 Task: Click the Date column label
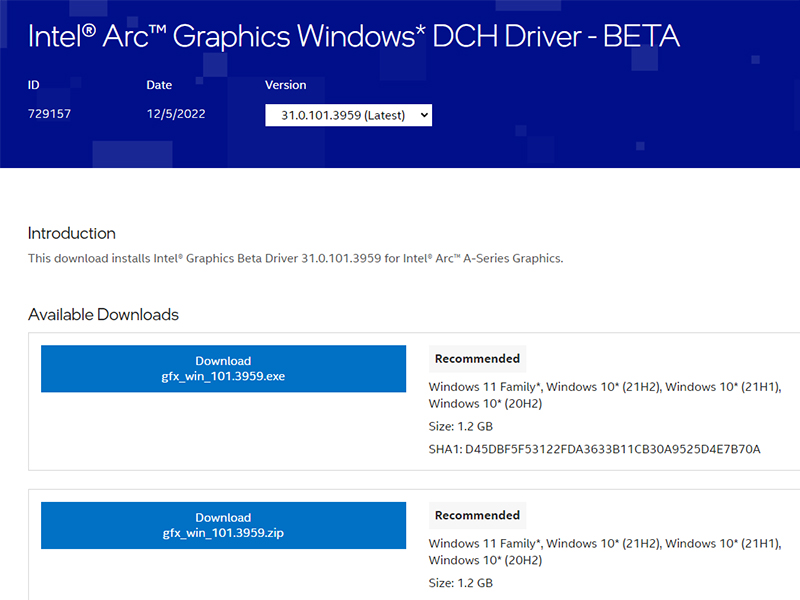click(158, 85)
